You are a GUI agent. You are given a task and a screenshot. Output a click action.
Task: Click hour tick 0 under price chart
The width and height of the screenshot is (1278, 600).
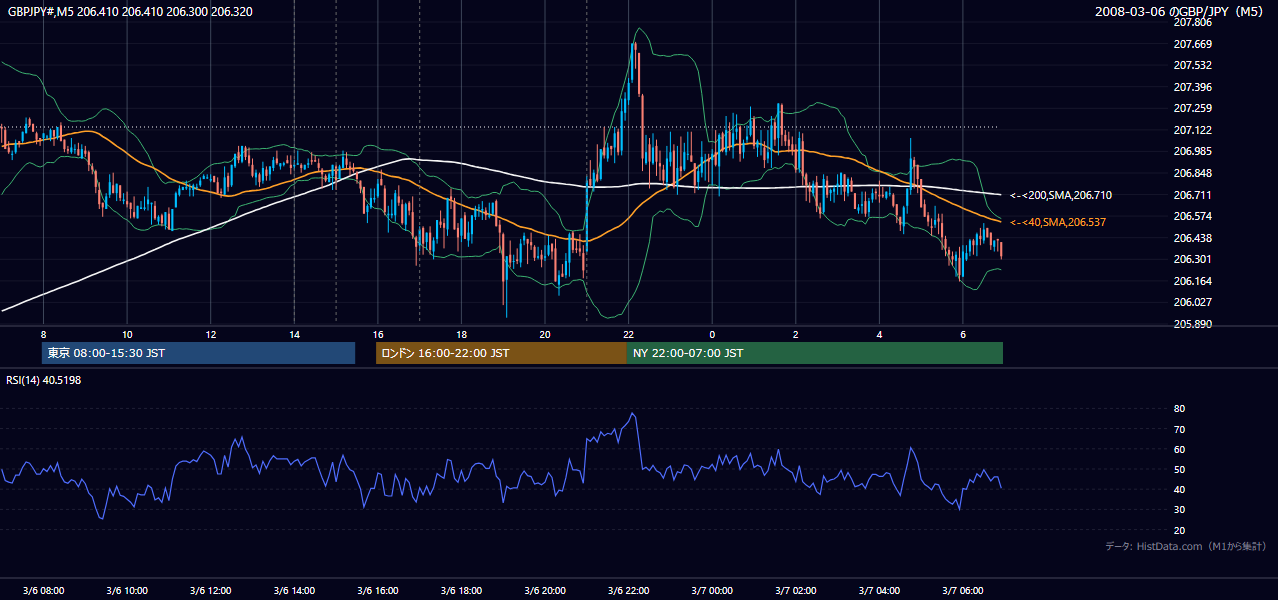click(x=712, y=334)
